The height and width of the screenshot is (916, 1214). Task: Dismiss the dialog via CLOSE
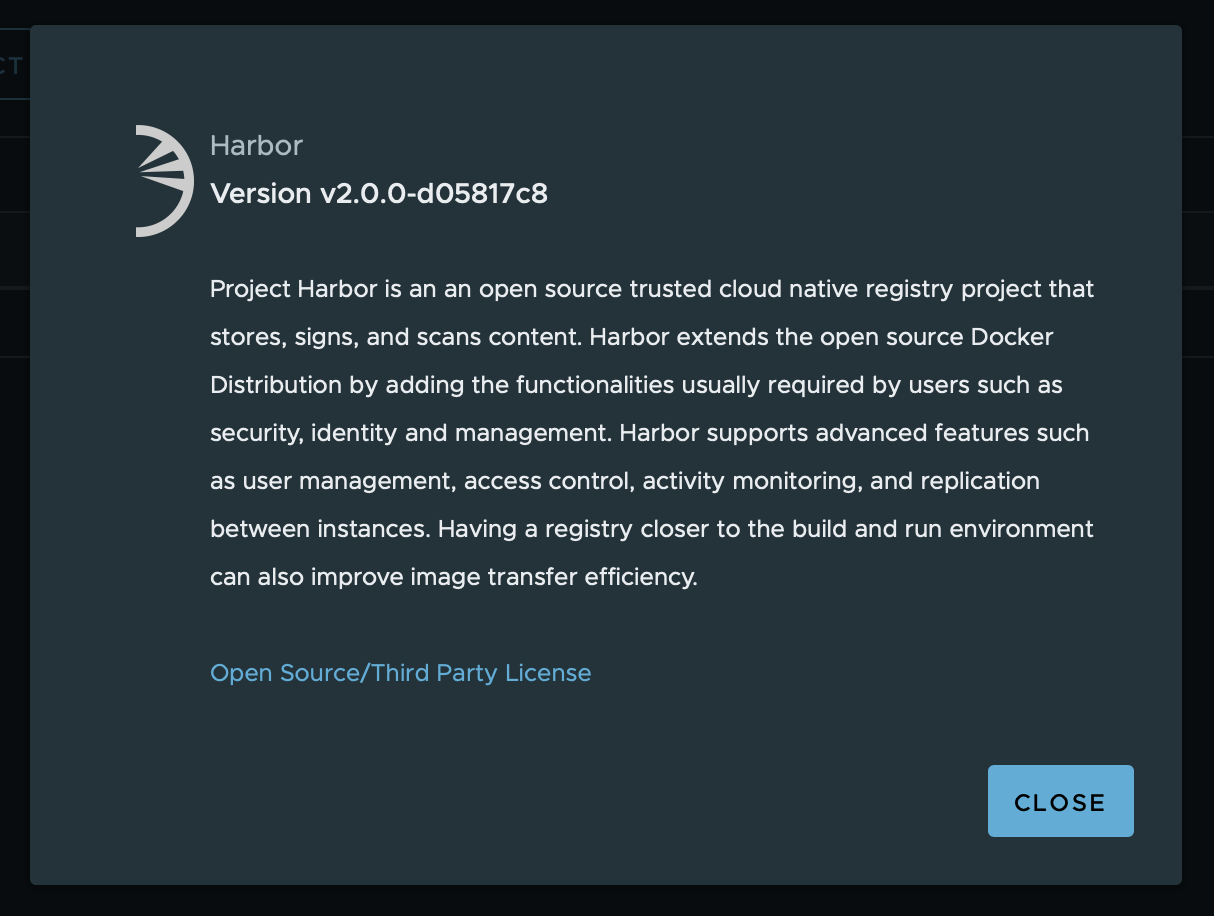(1060, 800)
